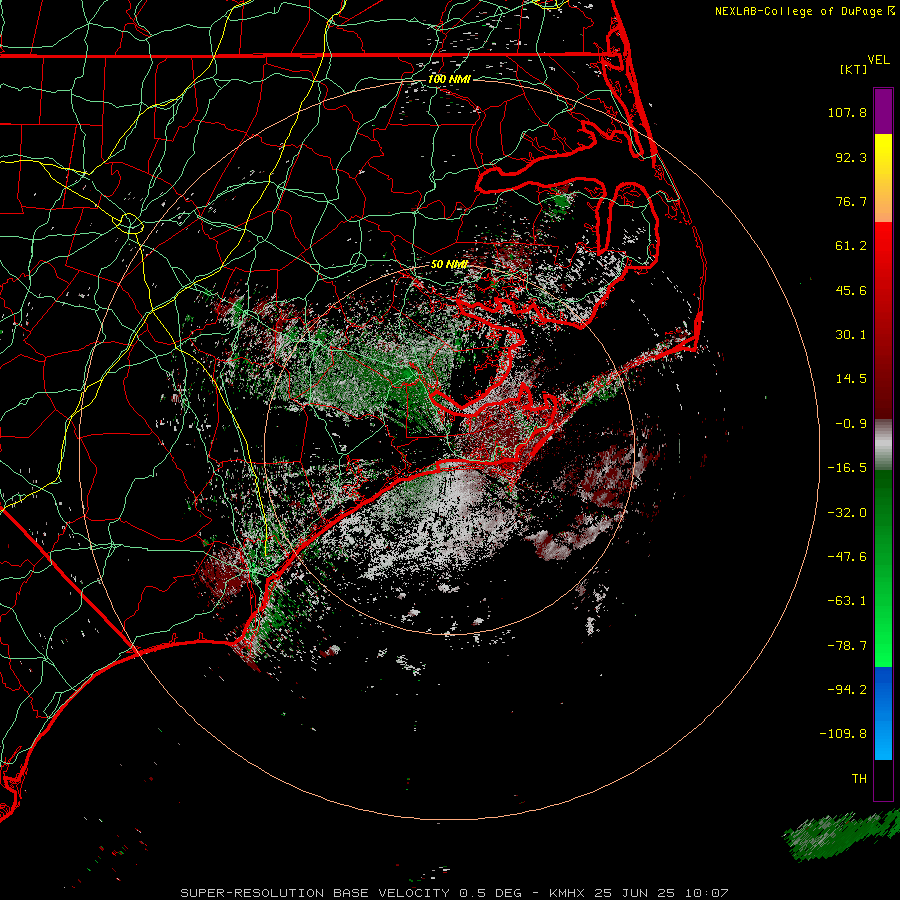
Task: Click the NEXLAB-College of DuPage title text
Action: point(798,11)
